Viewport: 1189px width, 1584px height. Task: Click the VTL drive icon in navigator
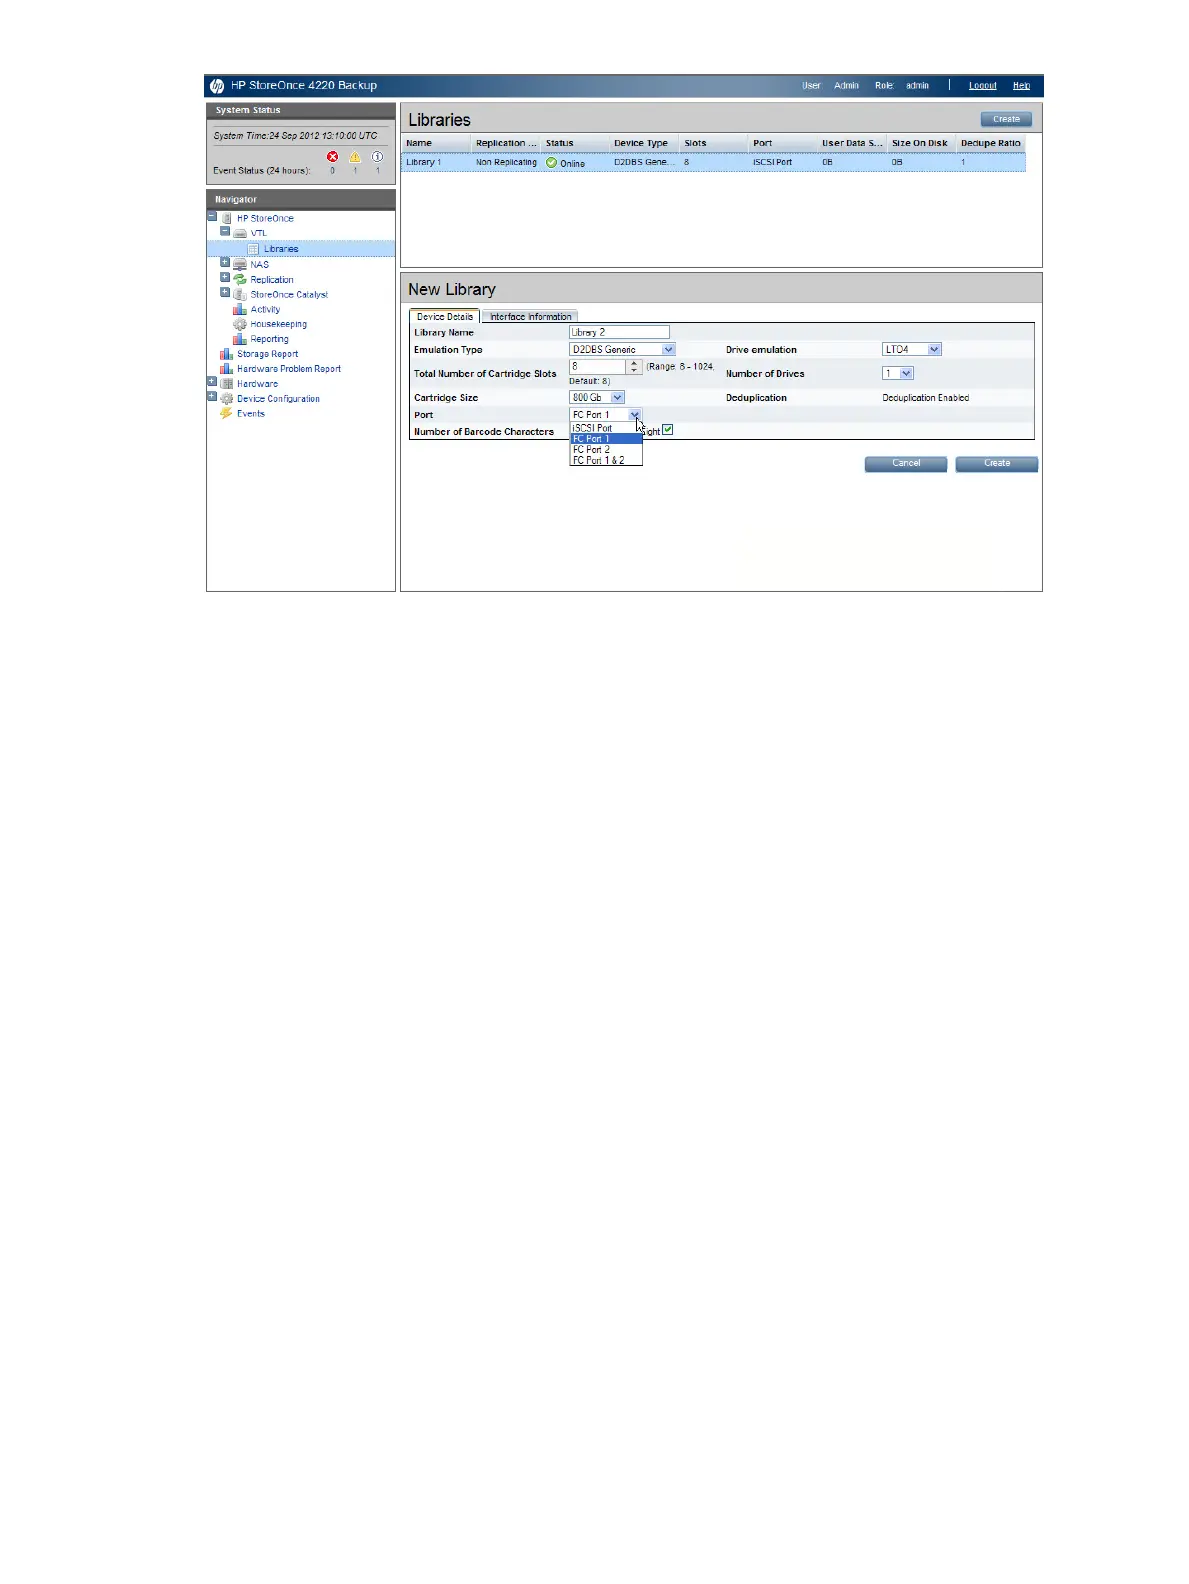click(240, 233)
